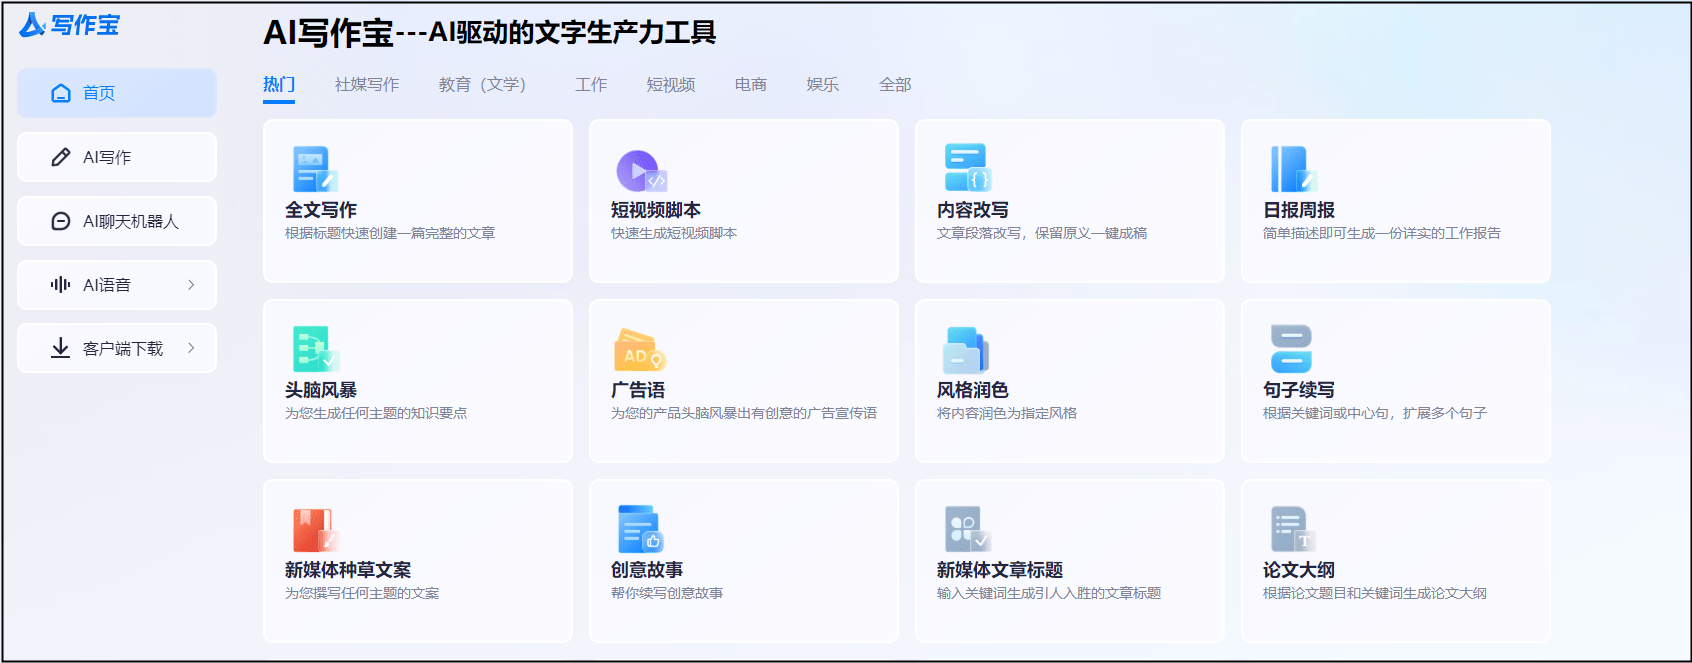Click the home icon beside 首页
Screen dimensions: 1692x663
tap(61, 93)
